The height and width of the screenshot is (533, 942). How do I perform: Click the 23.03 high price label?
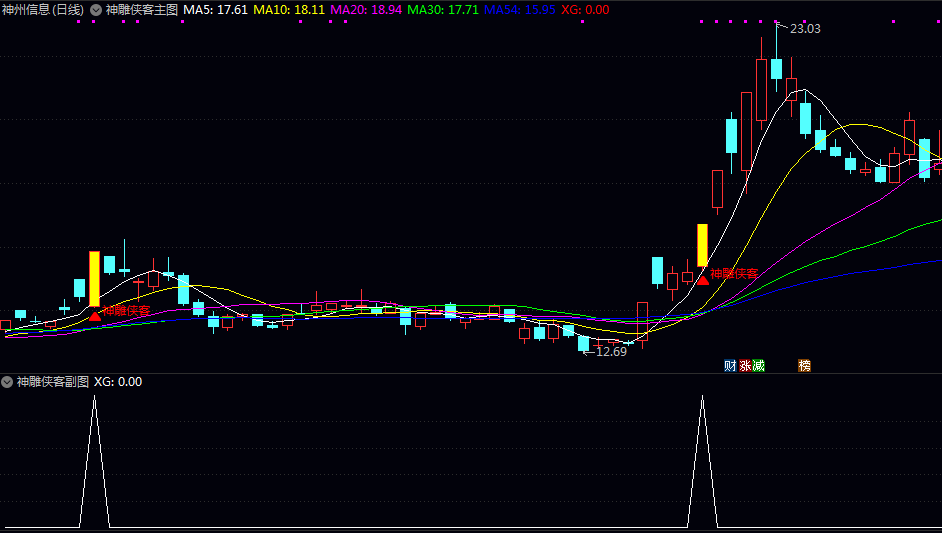805,29
